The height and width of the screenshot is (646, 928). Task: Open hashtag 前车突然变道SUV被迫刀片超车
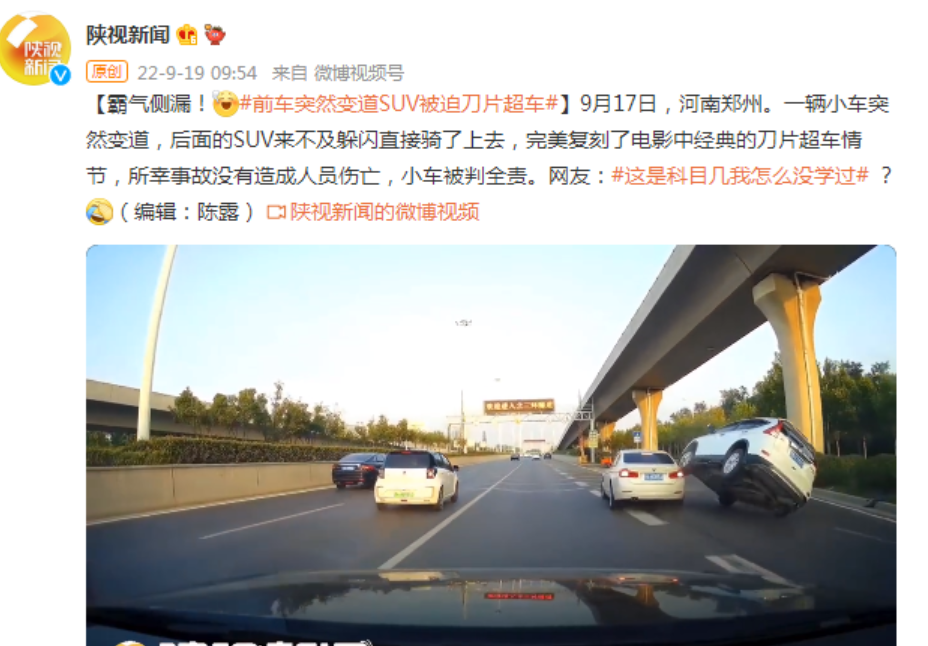(398, 104)
